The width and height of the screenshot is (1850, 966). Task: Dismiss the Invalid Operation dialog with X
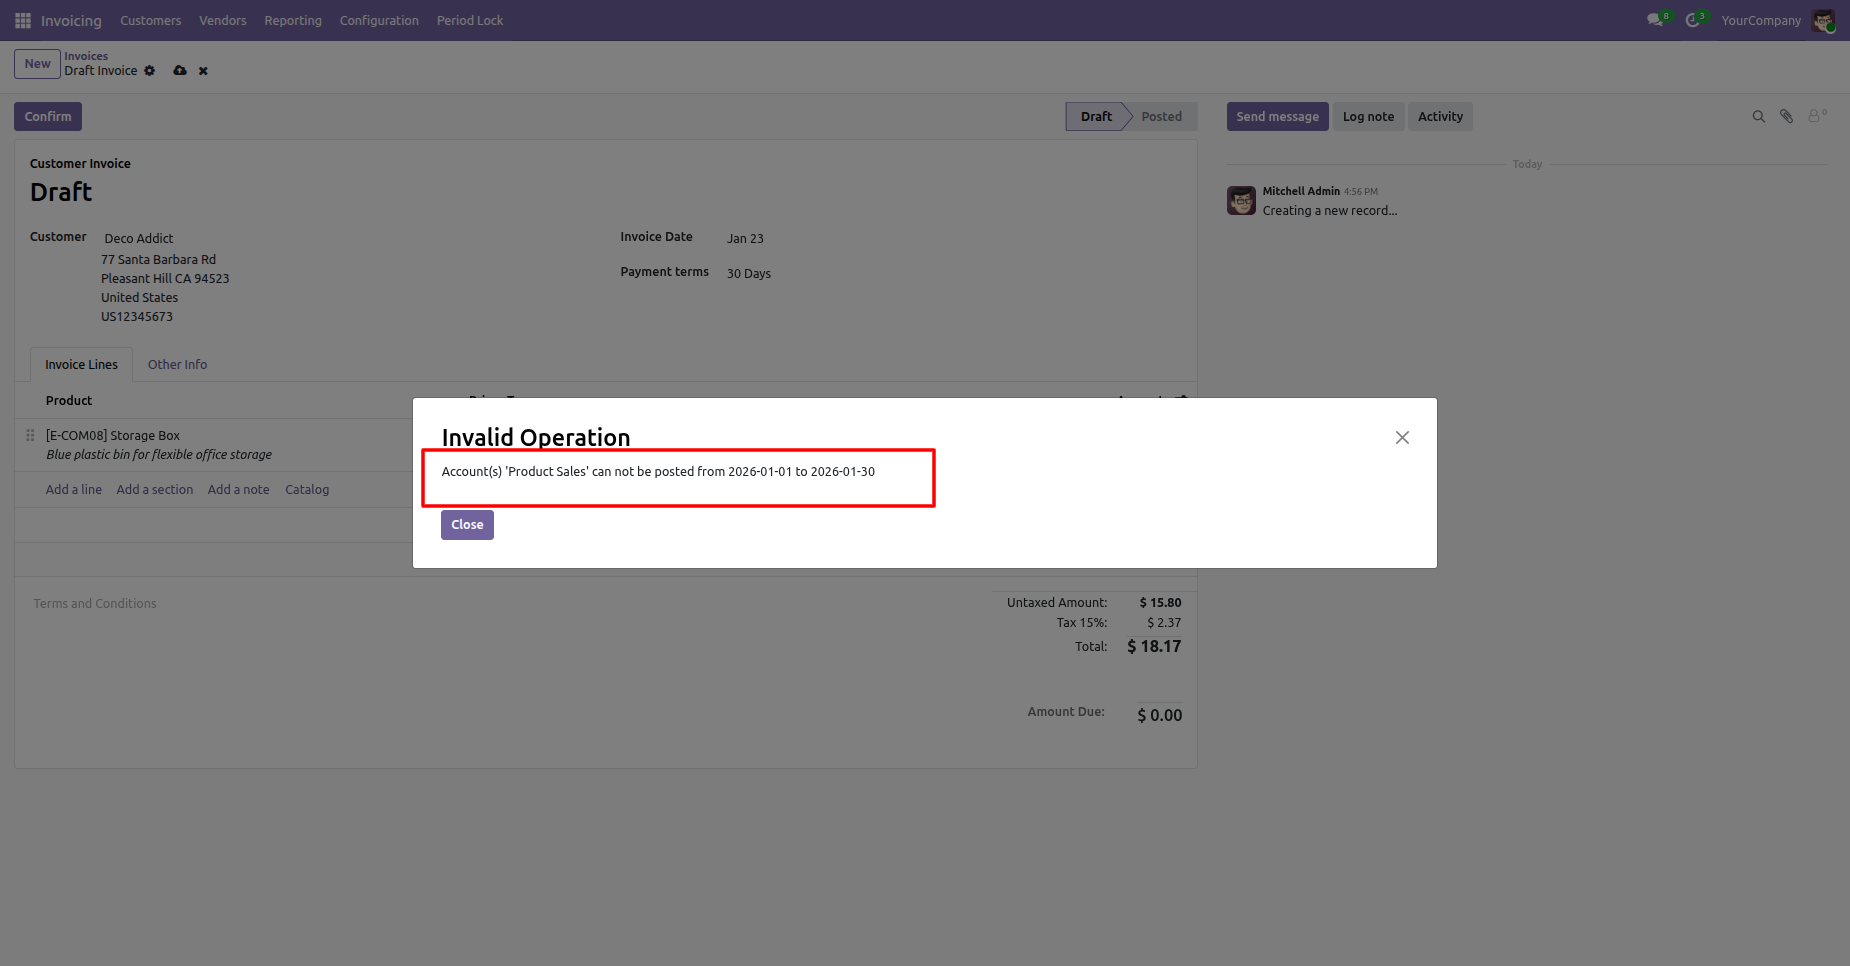[1402, 438]
